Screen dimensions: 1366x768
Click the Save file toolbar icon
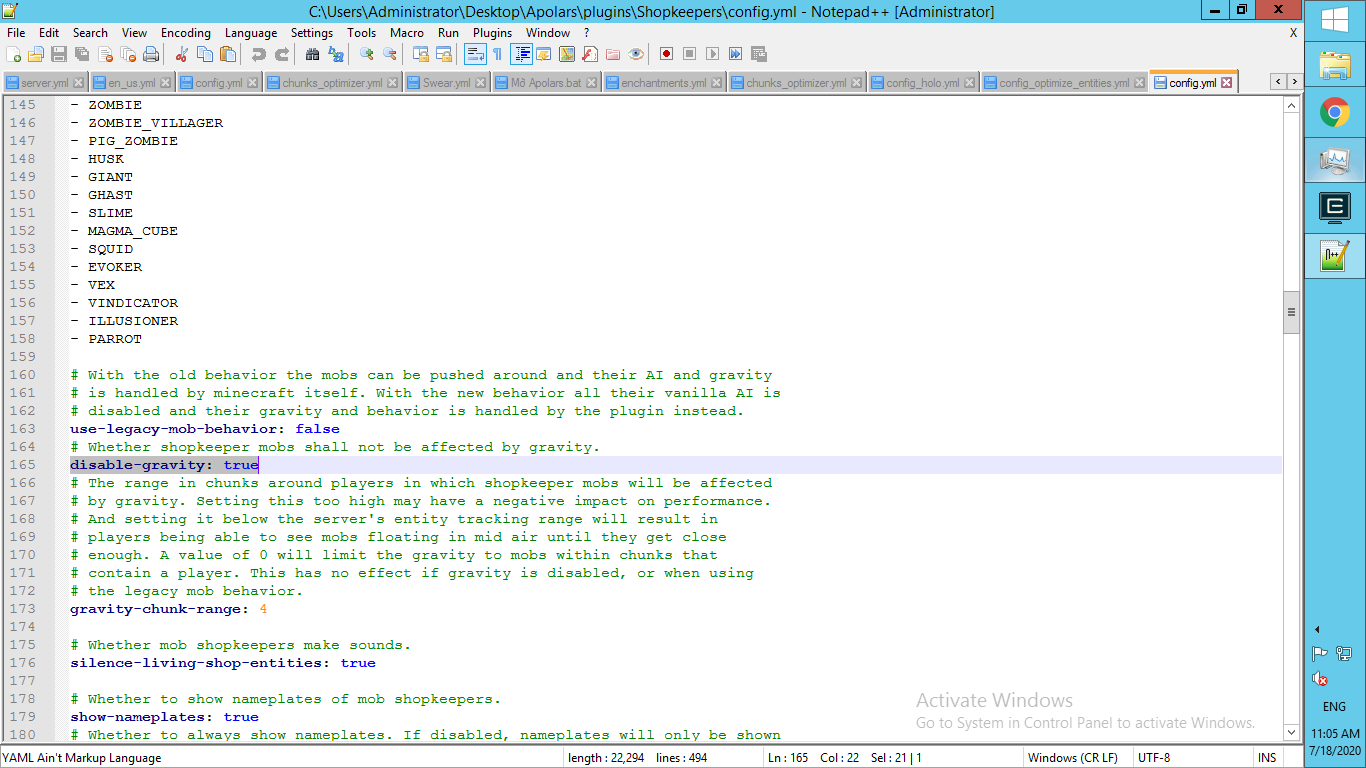coord(58,54)
